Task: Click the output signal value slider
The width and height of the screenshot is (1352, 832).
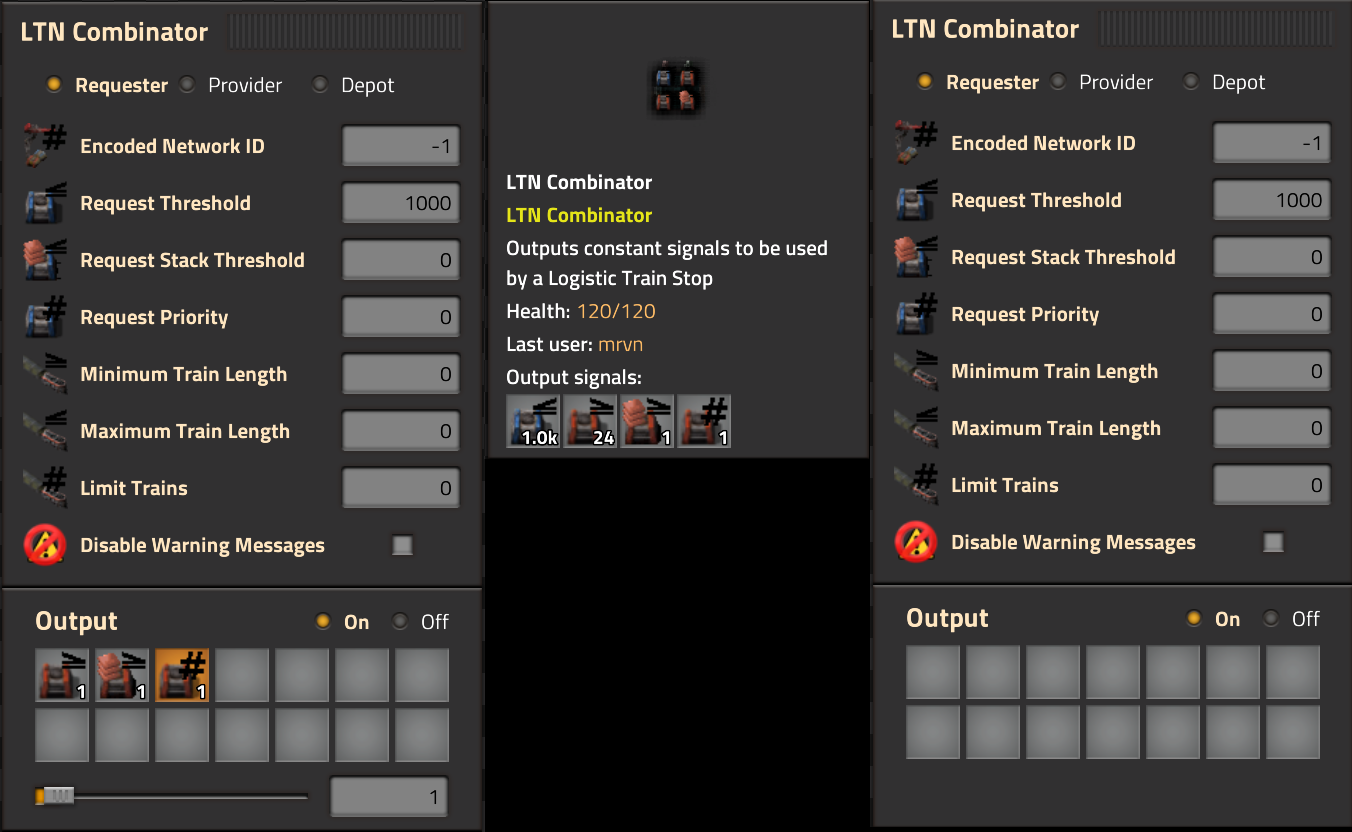Action: (x=172, y=797)
